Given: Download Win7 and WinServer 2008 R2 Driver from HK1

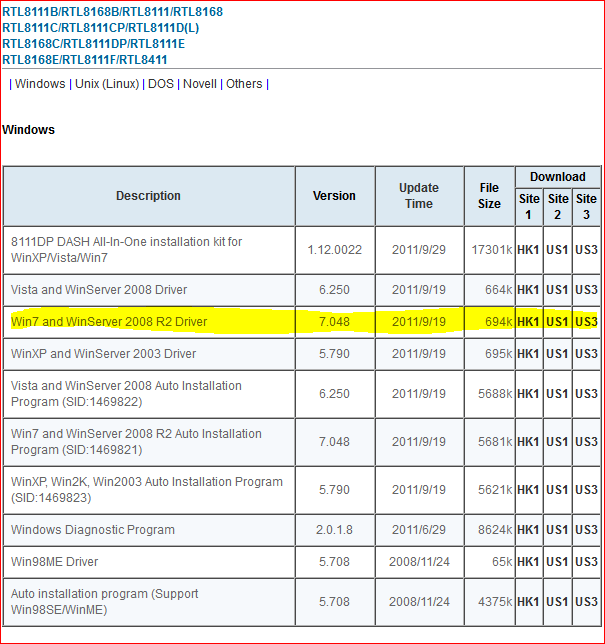Looking at the screenshot, I should 528,322.
